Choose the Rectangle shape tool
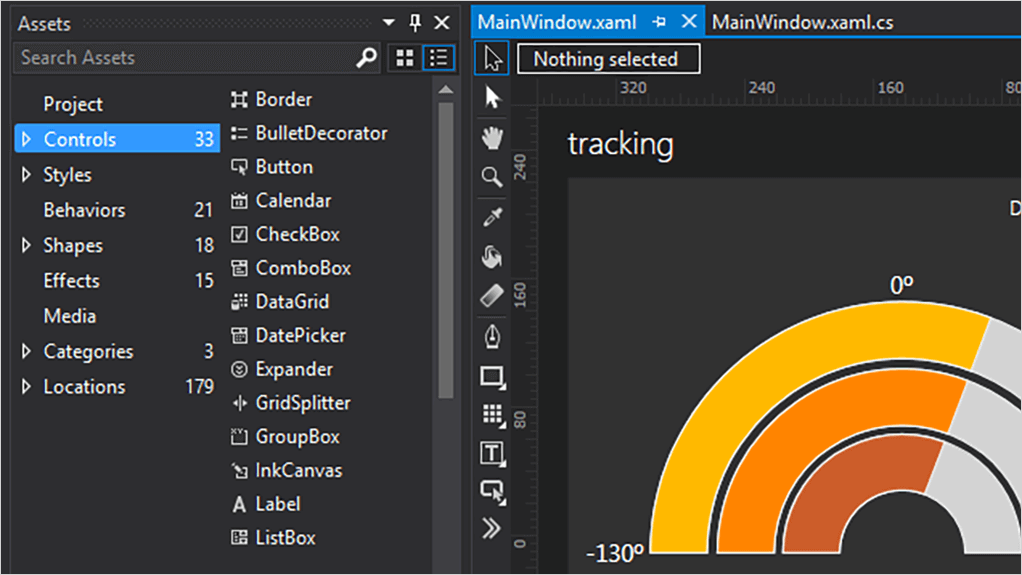 click(x=491, y=377)
